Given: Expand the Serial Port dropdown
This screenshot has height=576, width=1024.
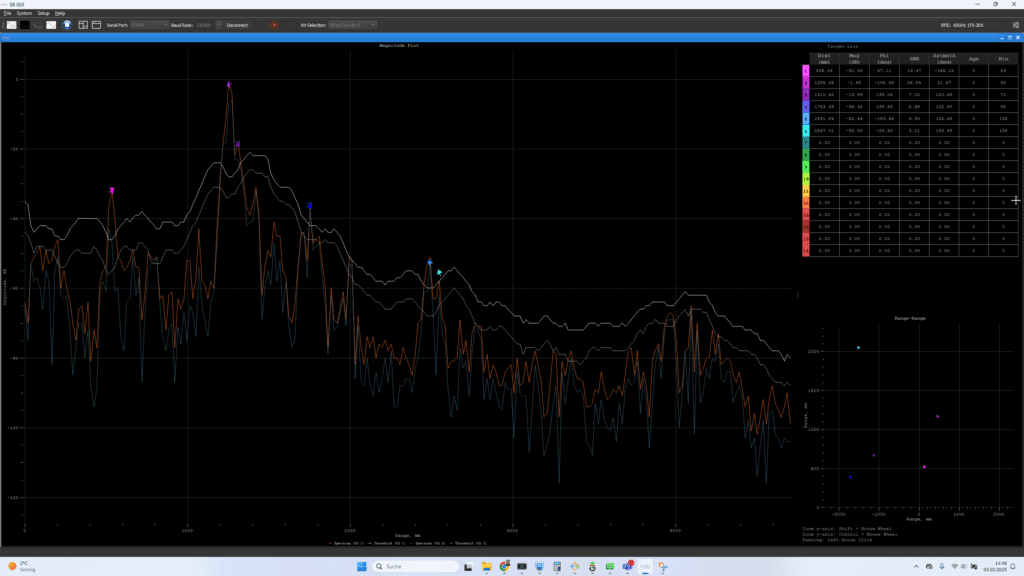Looking at the screenshot, I should pos(149,24).
